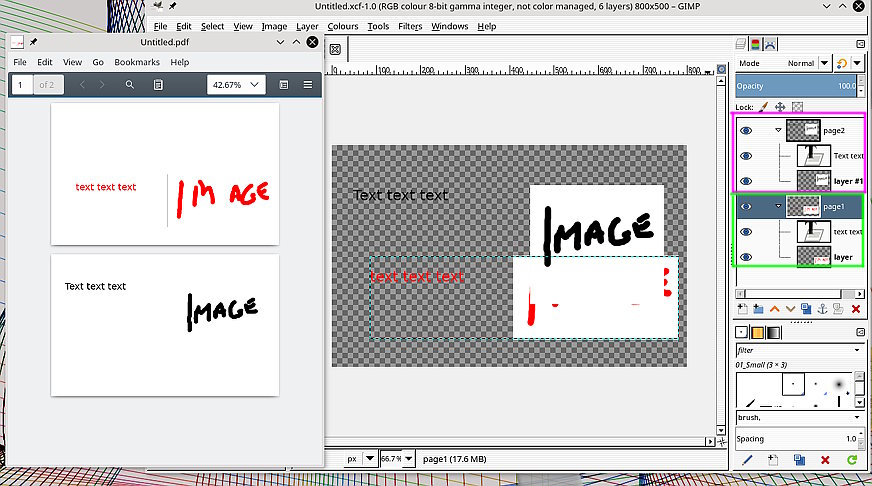Open the Bookmarks menu in PDF viewer
The image size is (872, 486).
pos(136,62)
